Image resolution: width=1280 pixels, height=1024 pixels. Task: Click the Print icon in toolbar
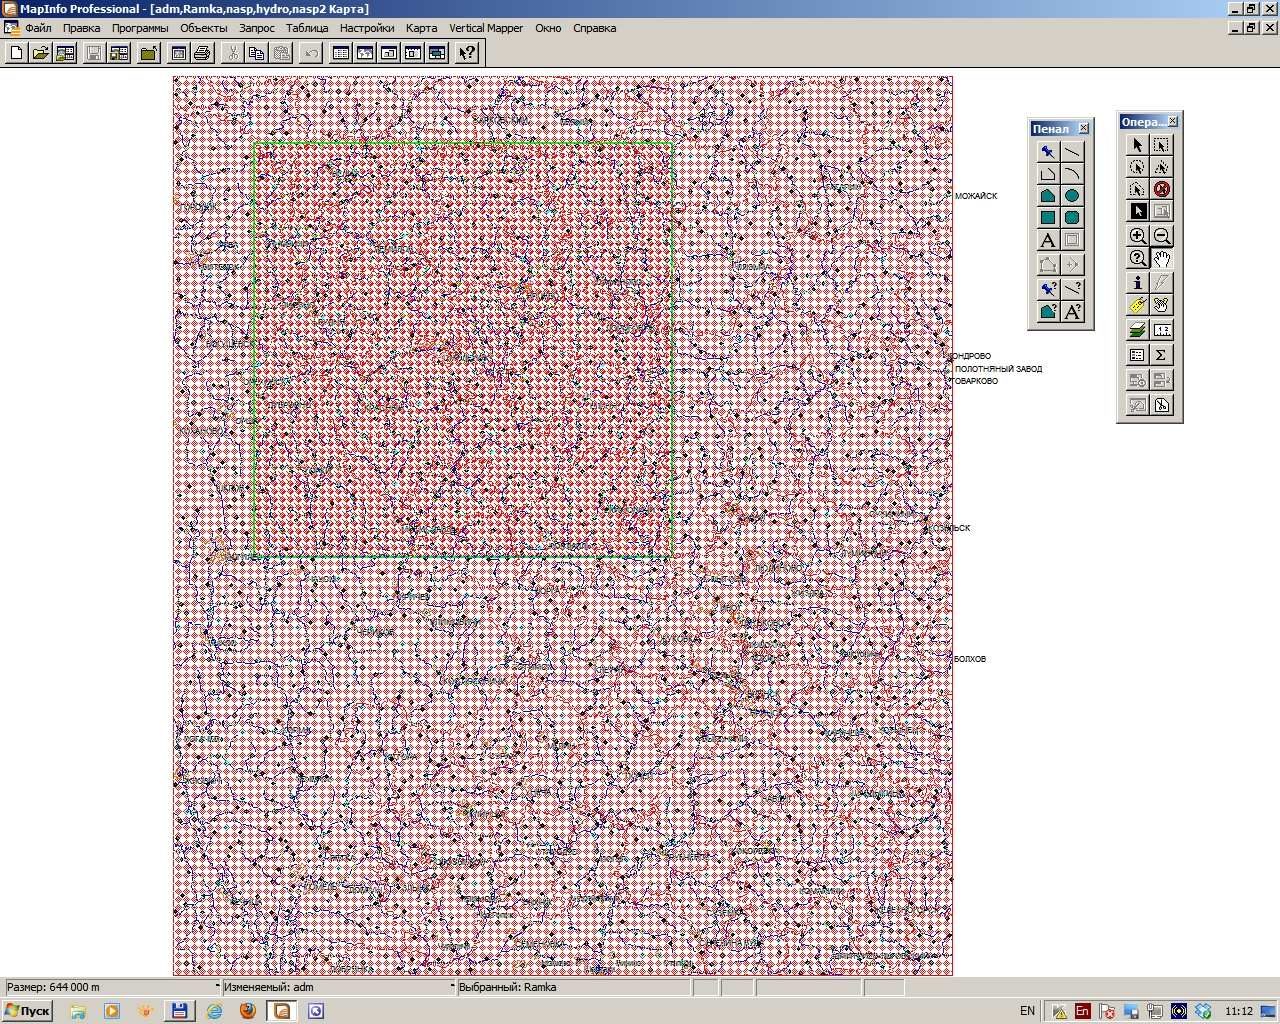pos(202,53)
